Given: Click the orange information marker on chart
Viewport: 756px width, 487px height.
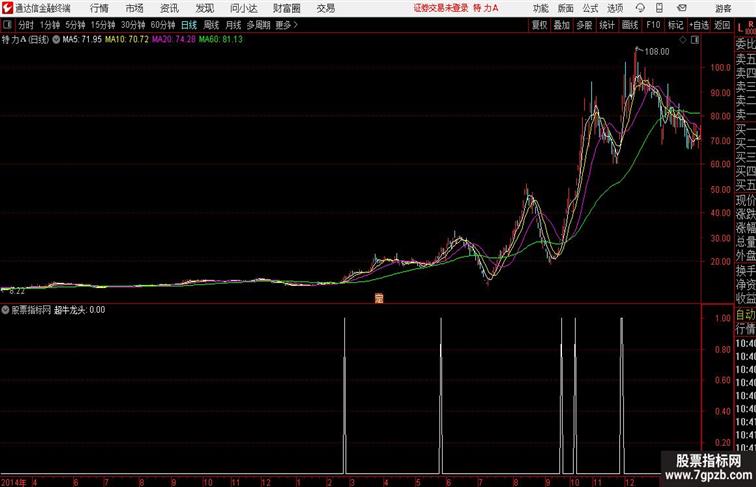Looking at the screenshot, I should (x=379, y=298).
